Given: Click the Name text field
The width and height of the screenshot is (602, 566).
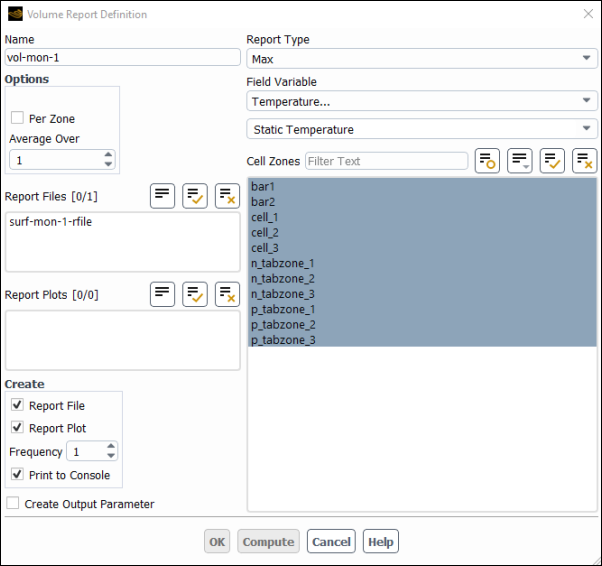Looking at the screenshot, I should click(x=122, y=58).
